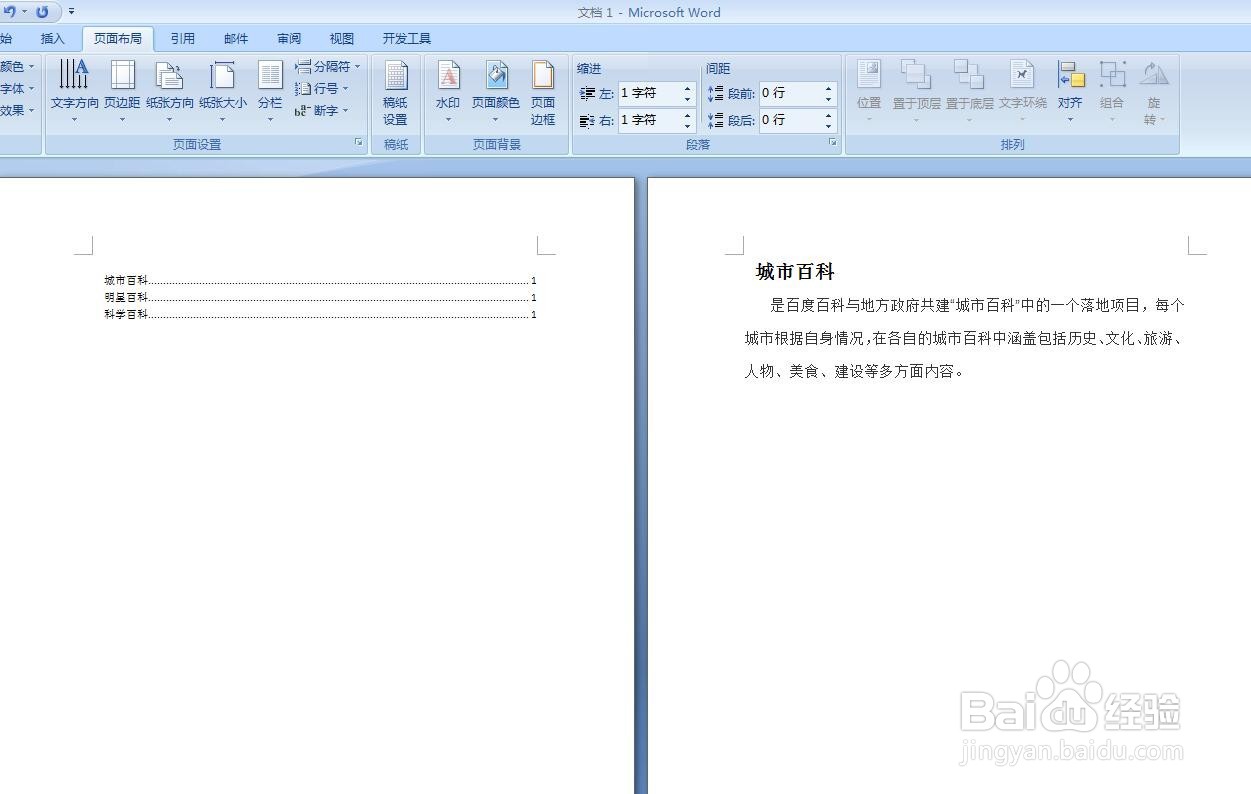Screen dimensions: 1251x794
Task: Add a watermark using 水印
Action: pos(447,90)
